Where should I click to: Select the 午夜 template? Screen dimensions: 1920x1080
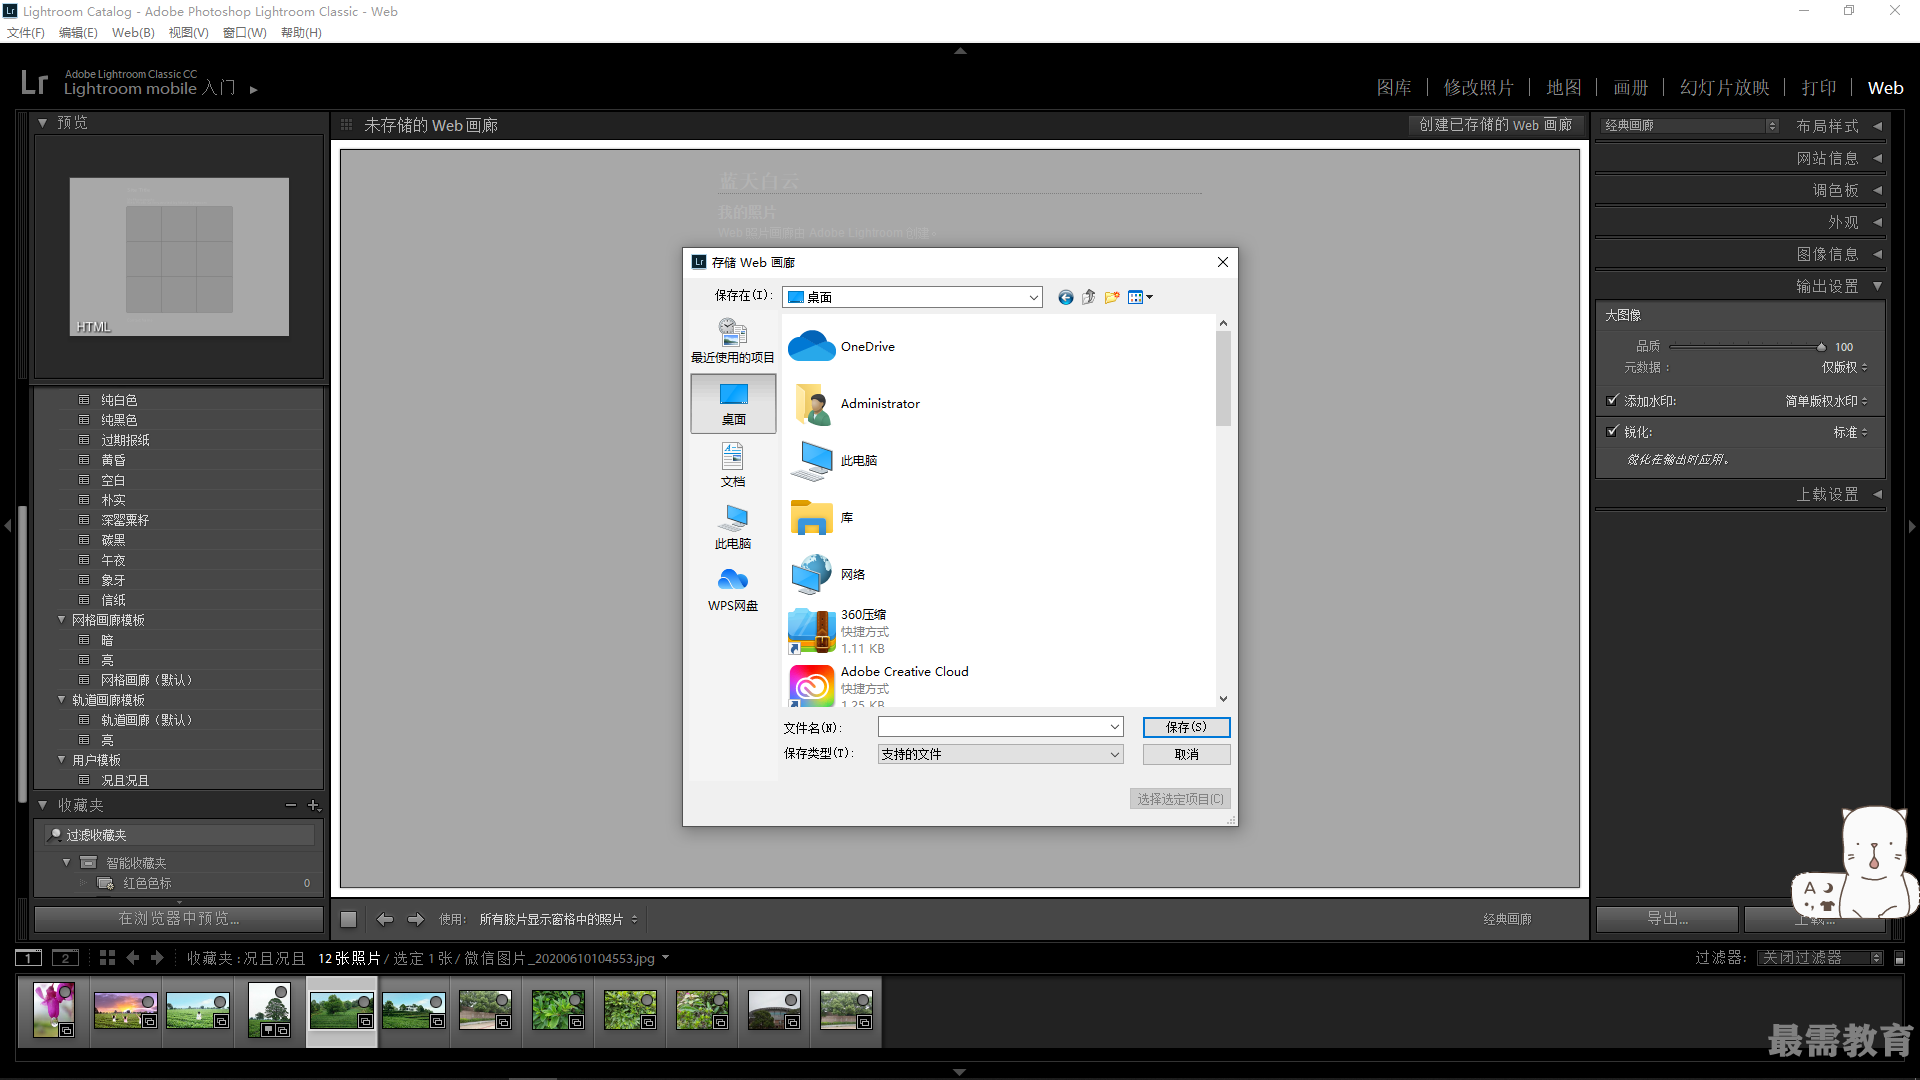(113, 560)
